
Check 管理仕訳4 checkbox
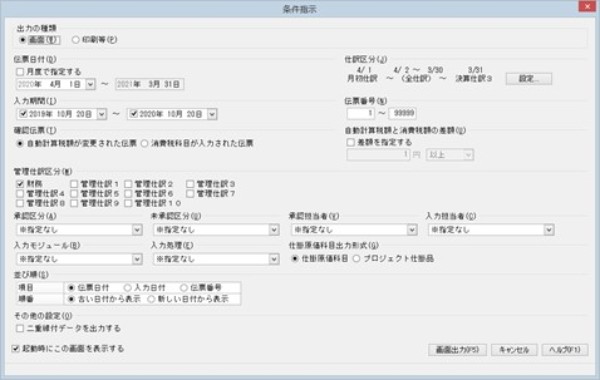[x=20, y=194]
